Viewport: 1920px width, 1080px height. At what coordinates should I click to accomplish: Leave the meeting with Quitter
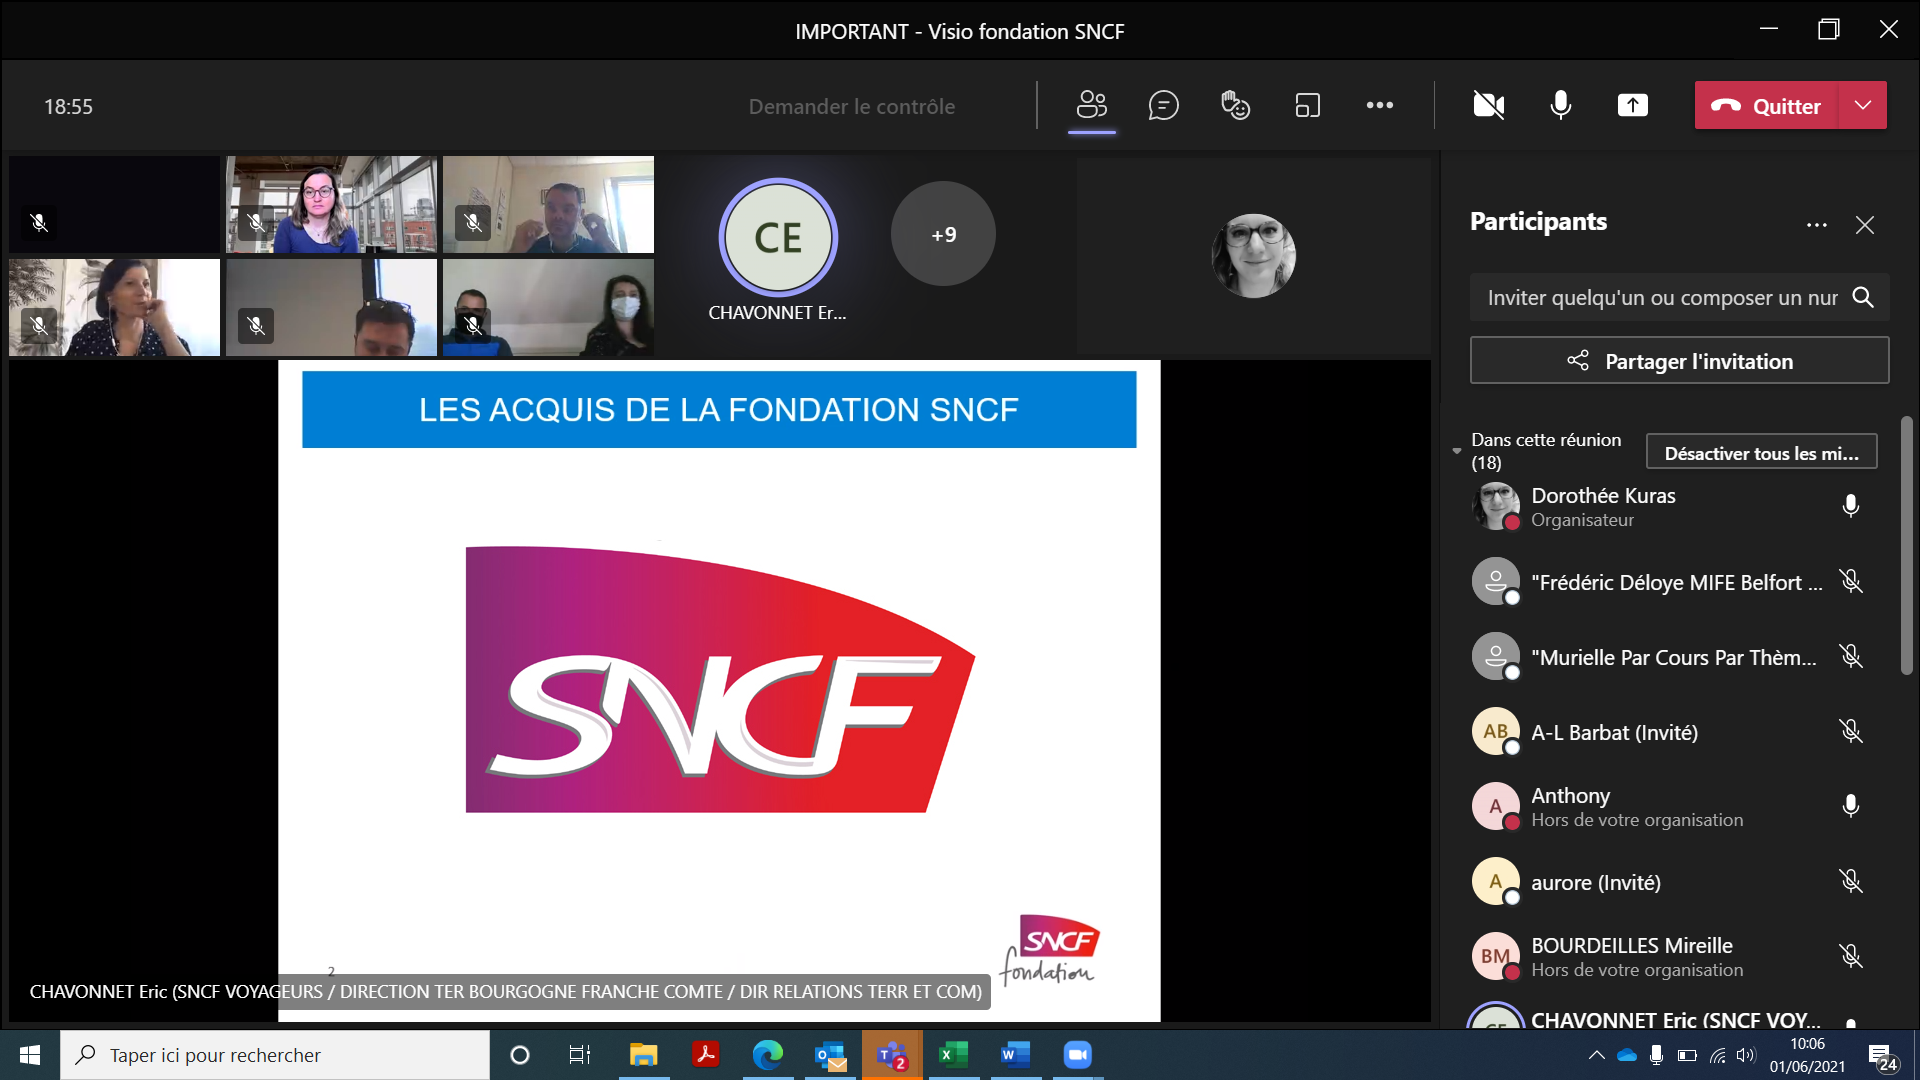(1766, 105)
